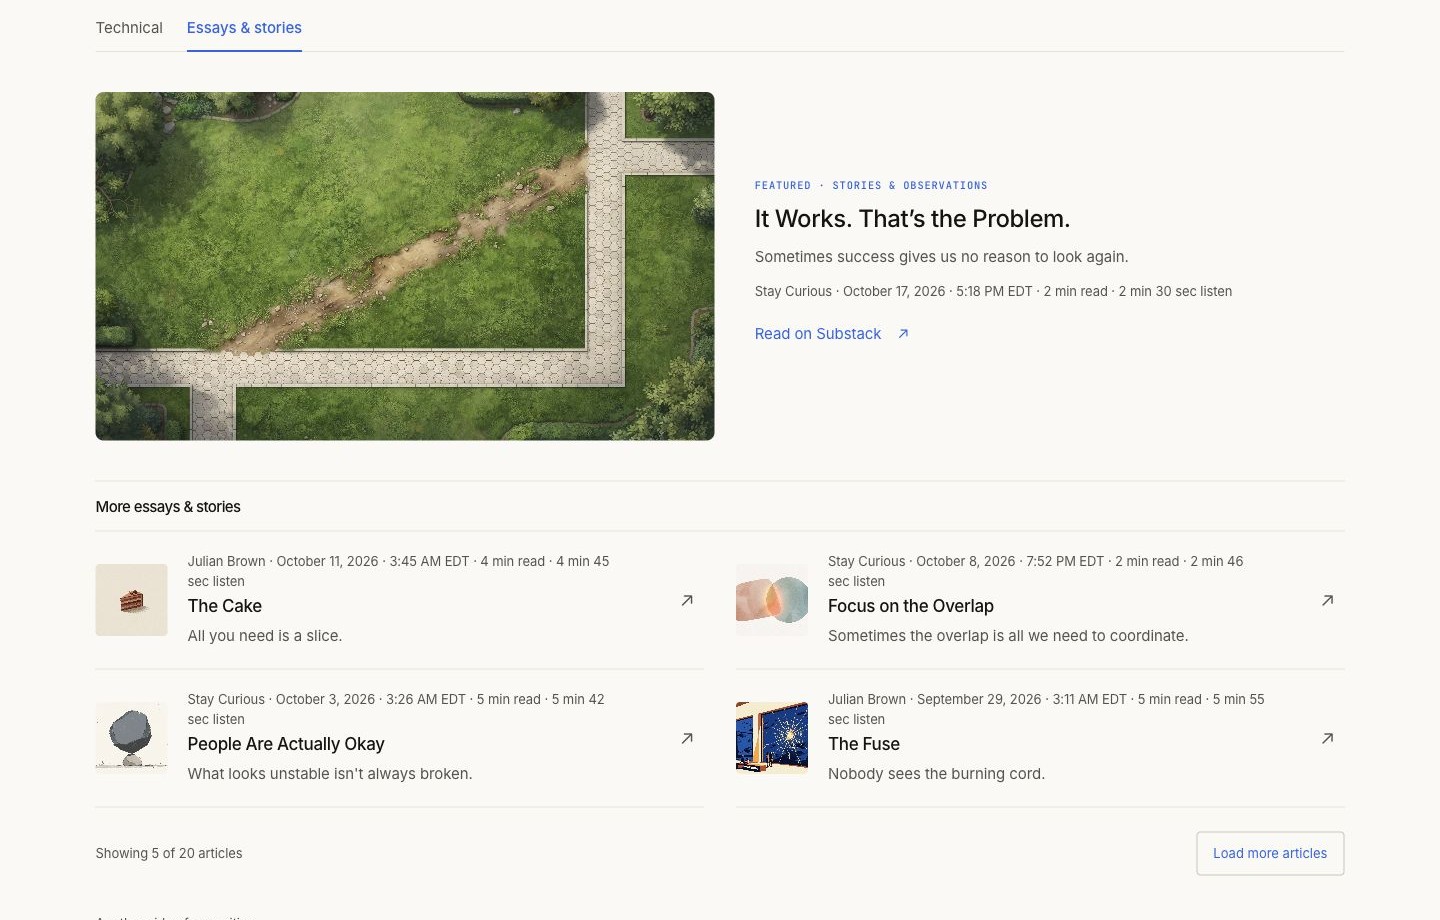Open the People Are Actually Okay title
Viewport: 1440px width, 920px height.
pos(286,744)
